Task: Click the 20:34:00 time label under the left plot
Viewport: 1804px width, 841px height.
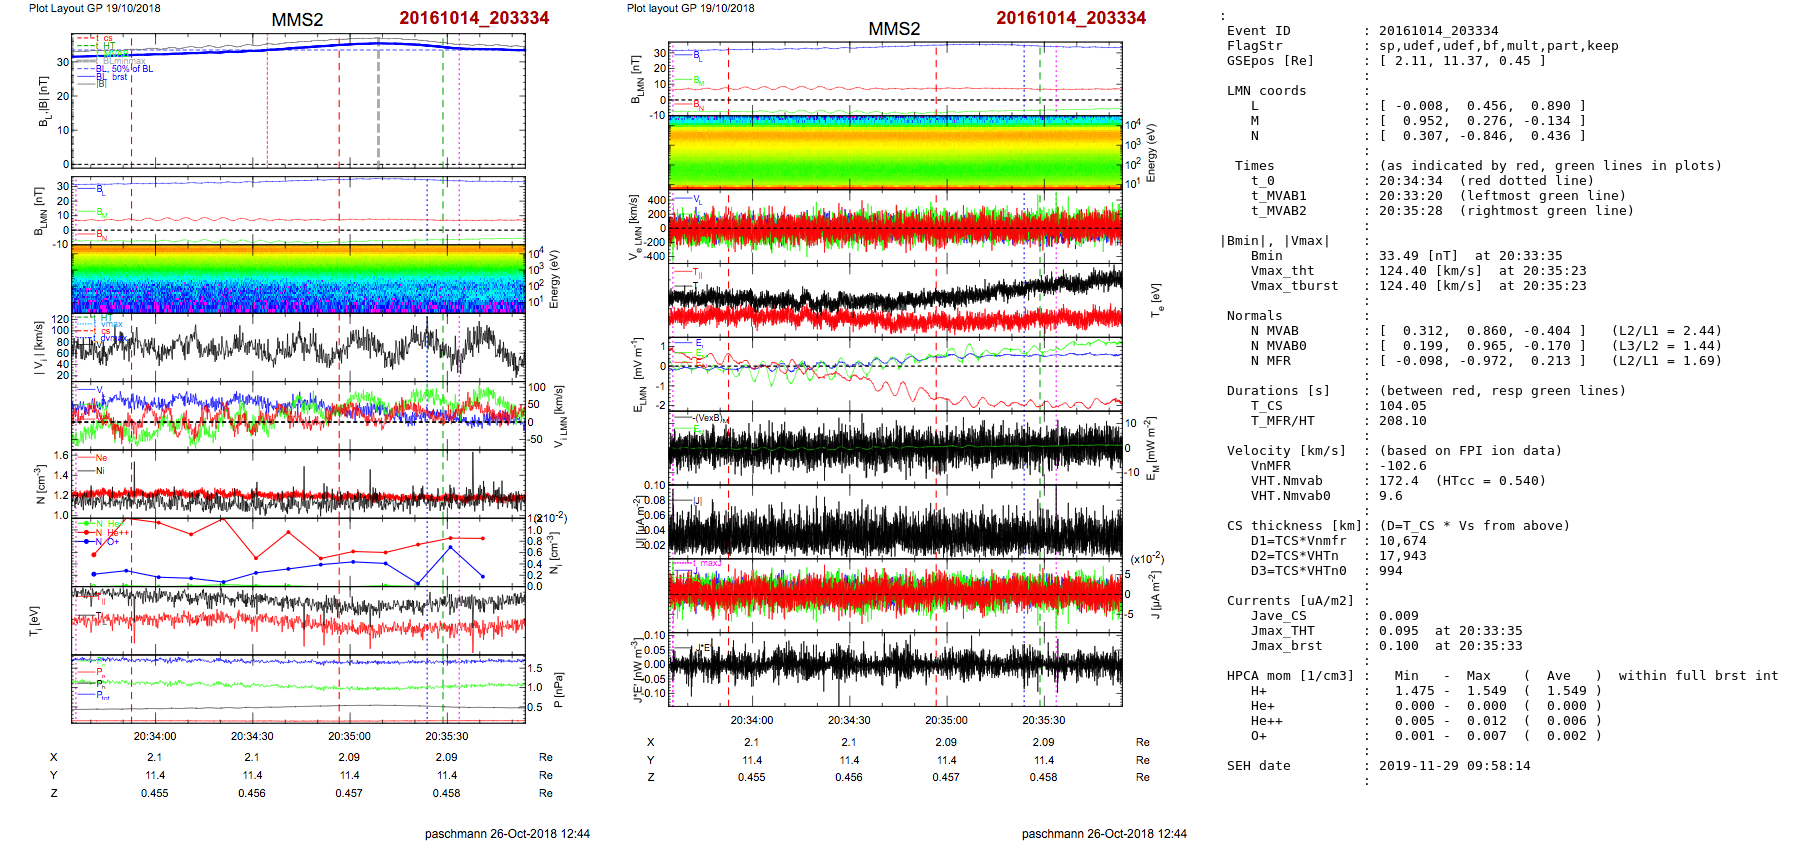Action: (x=155, y=736)
